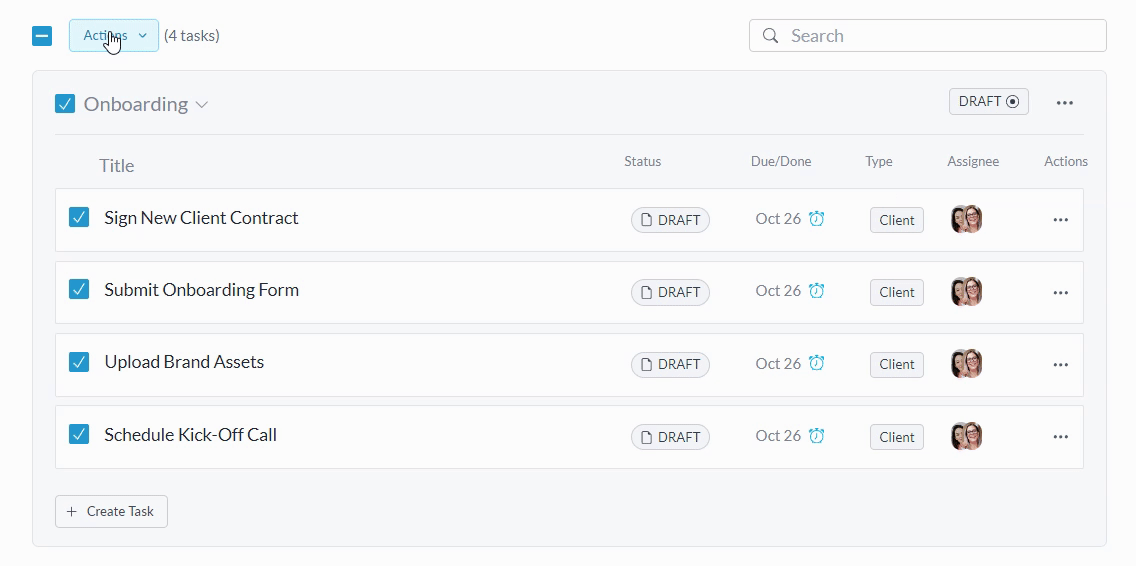This screenshot has height=566, width=1136.
Task: Click the search magnifier icon
Action: [770, 36]
